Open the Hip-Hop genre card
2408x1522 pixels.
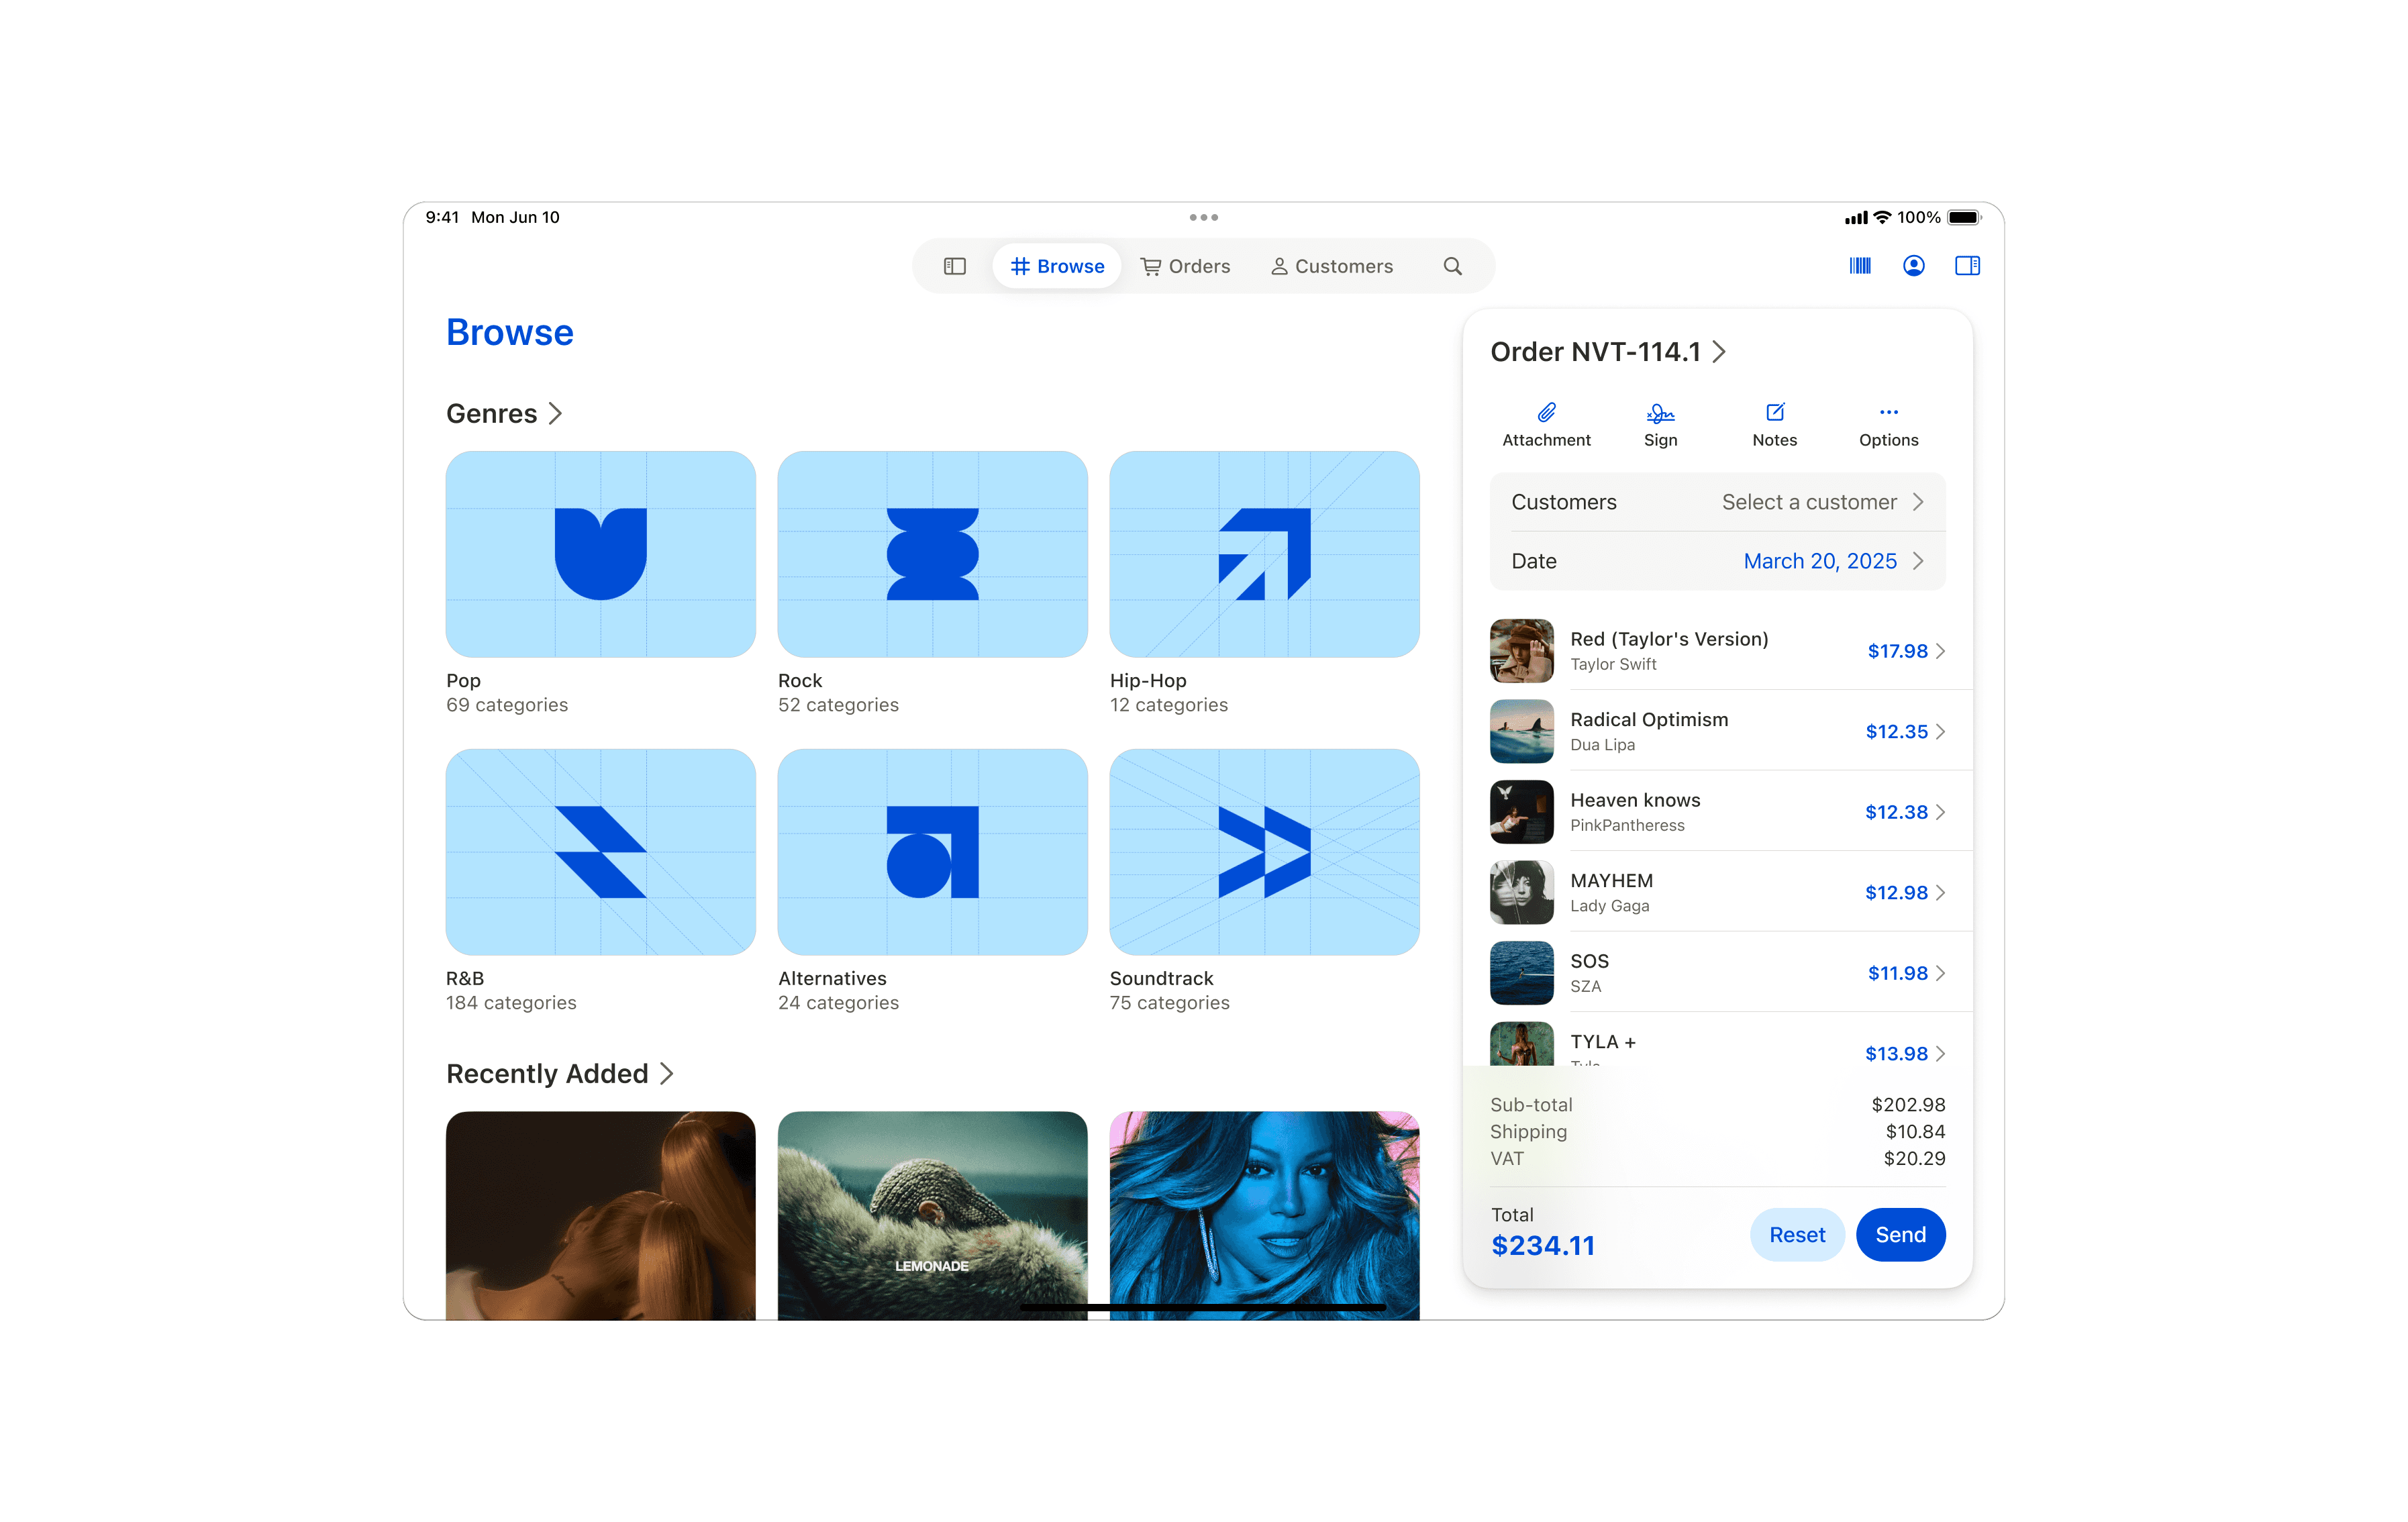[x=1264, y=554]
